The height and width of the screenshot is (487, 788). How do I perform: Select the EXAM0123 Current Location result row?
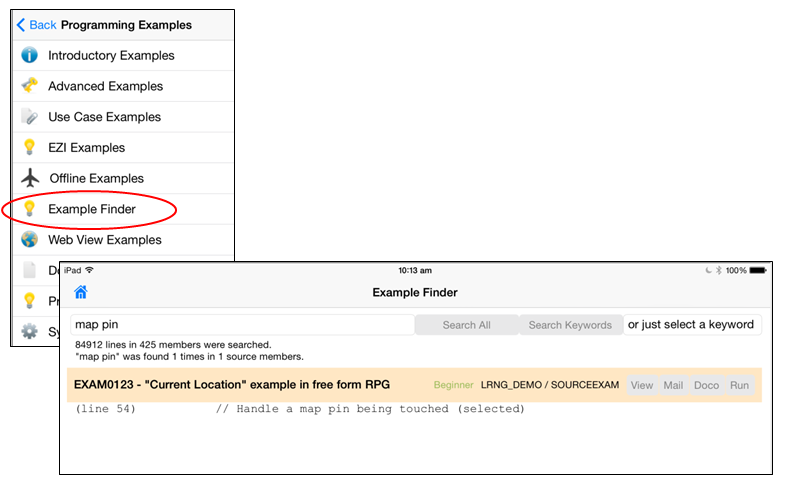(414, 385)
